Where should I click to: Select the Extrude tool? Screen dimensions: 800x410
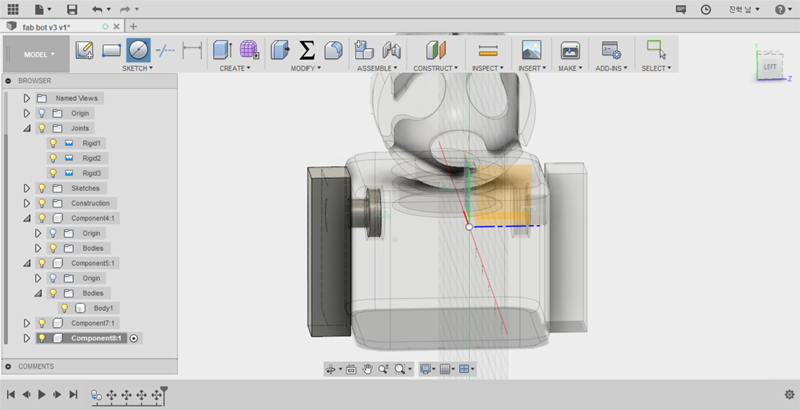tap(222, 50)
